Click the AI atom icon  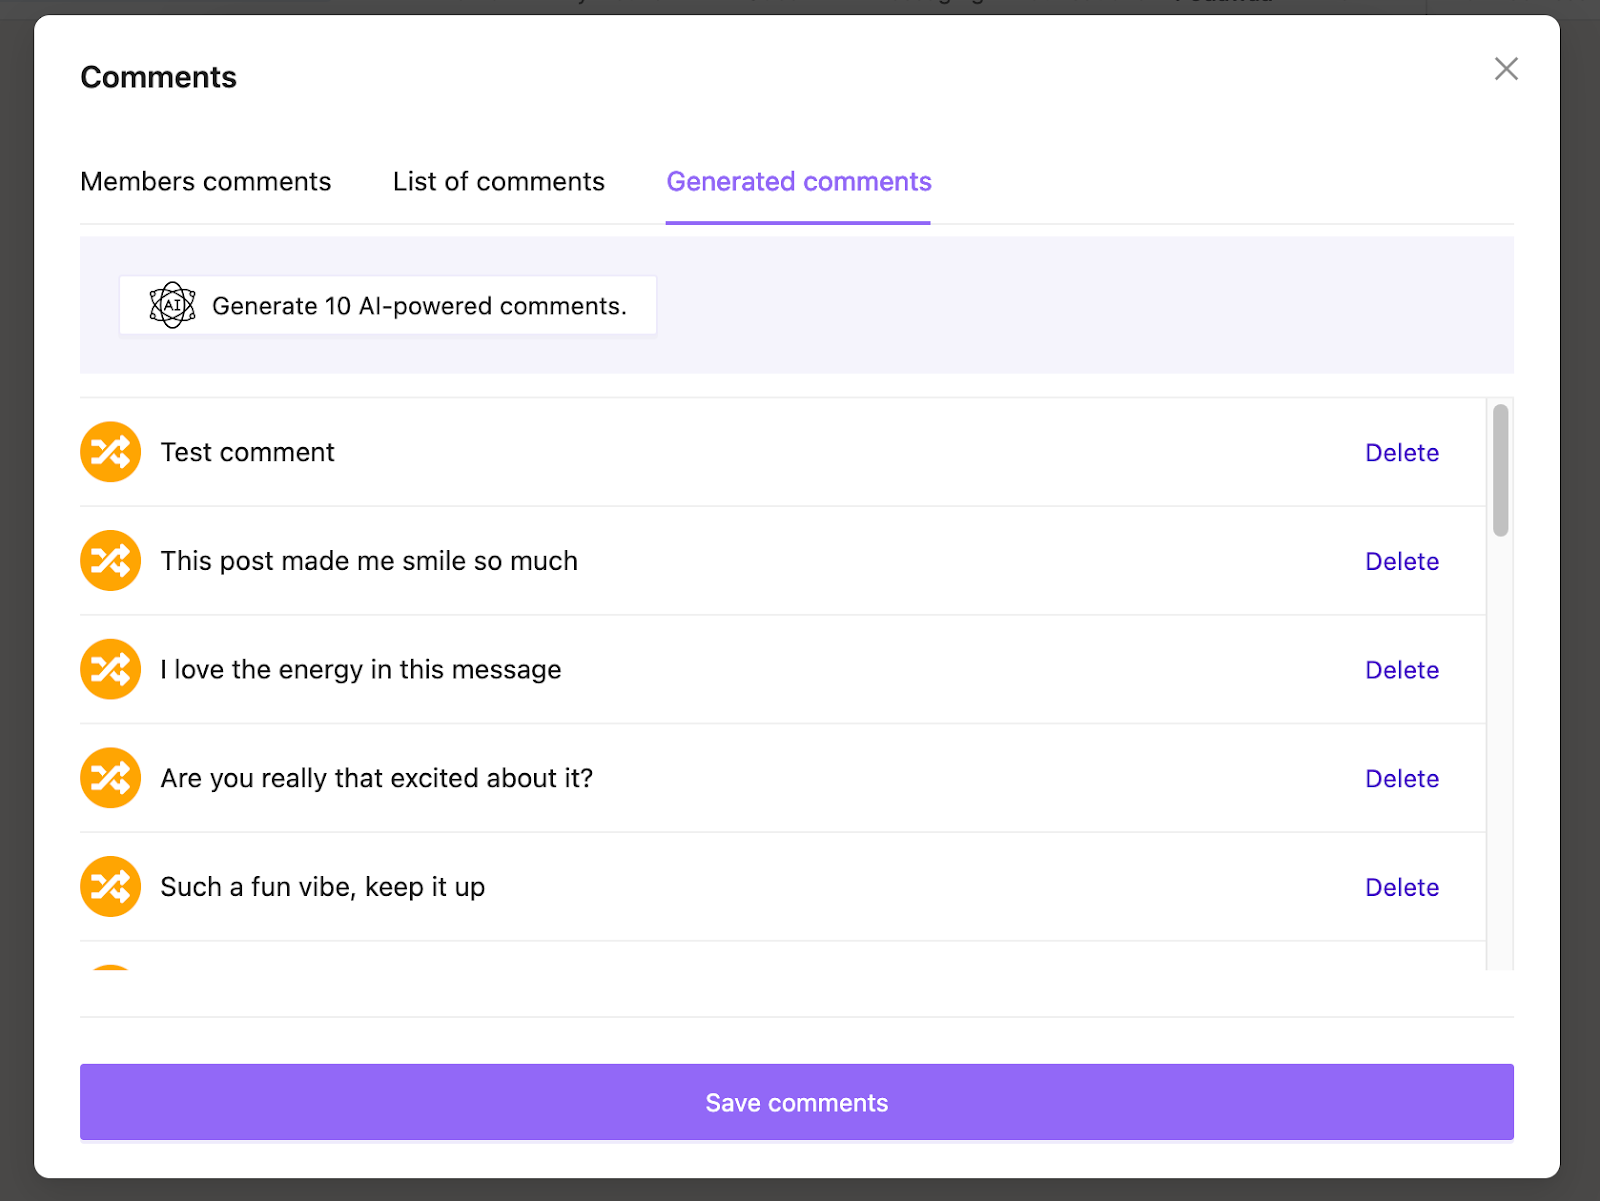171,305
